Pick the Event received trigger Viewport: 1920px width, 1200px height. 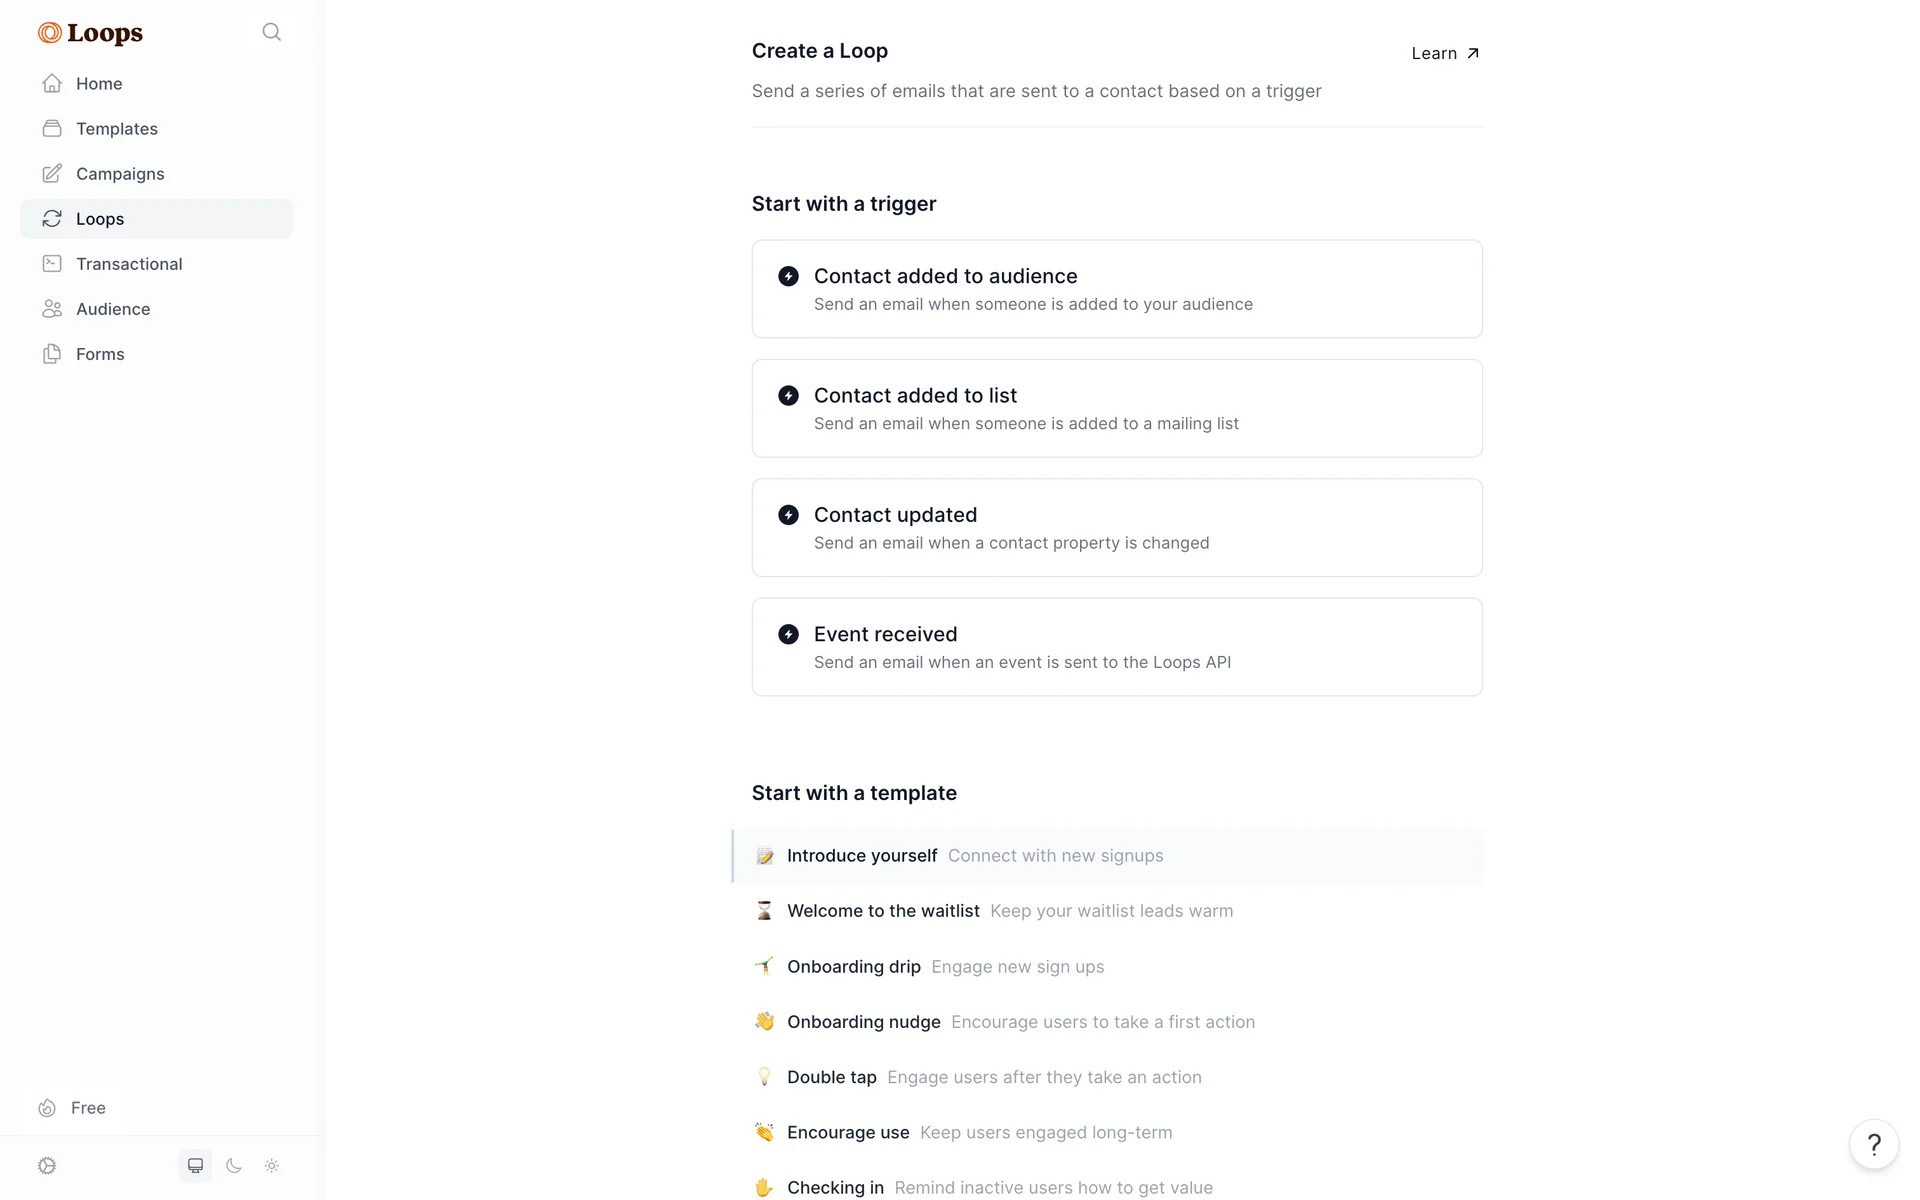coord(1116,647)
